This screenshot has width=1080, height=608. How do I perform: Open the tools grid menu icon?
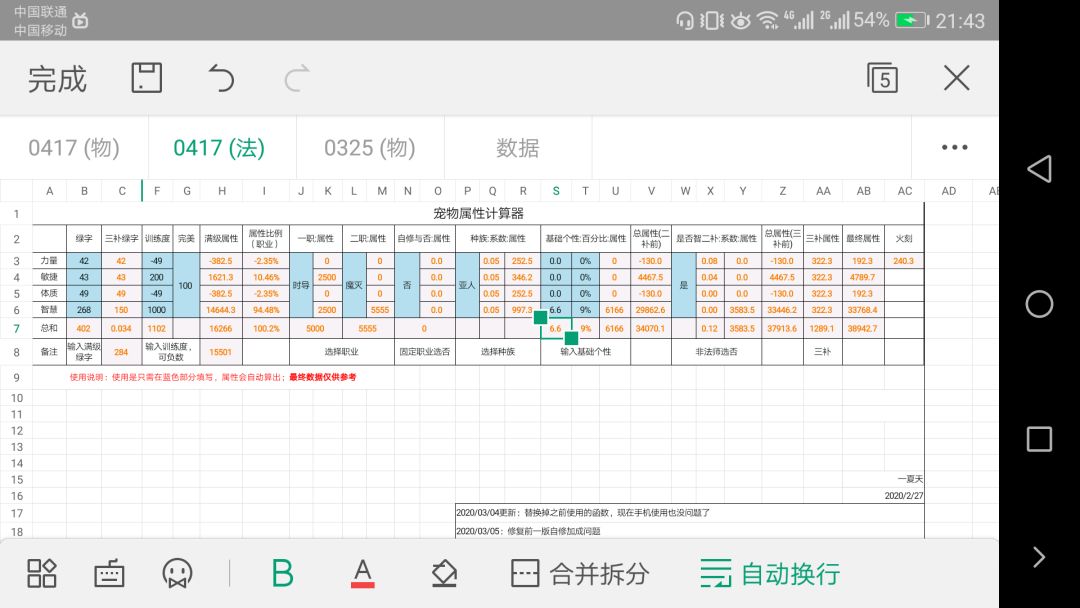(x=41, y=573)
